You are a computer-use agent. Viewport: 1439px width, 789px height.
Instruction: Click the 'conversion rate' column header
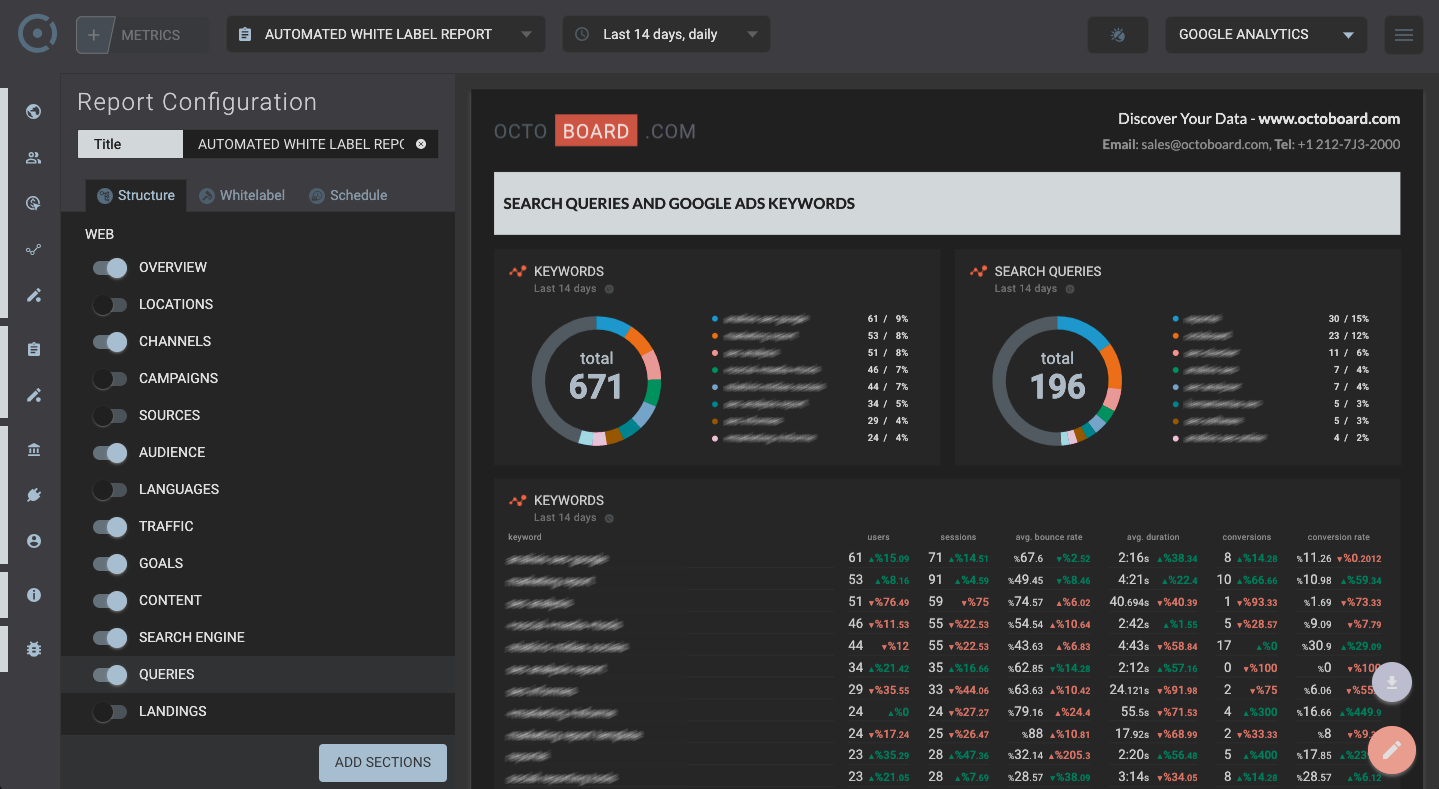click(x=1338, y=537)
